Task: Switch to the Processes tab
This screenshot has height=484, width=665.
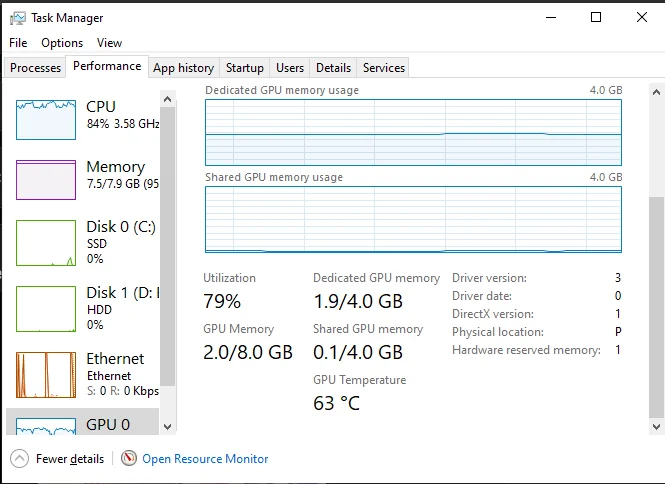Action: 35,68
